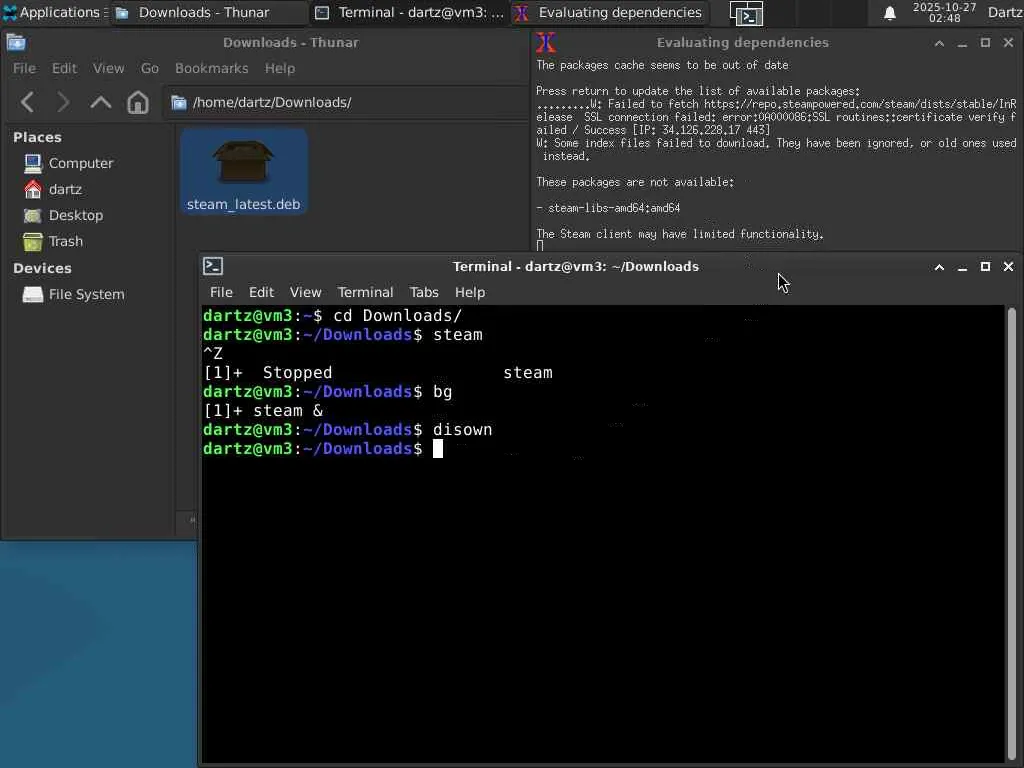Viewport: 1024px width, 768px height.
Task: Click the panel clock showing 02:48
Action: pyautogui.click(x=944, y=12)
